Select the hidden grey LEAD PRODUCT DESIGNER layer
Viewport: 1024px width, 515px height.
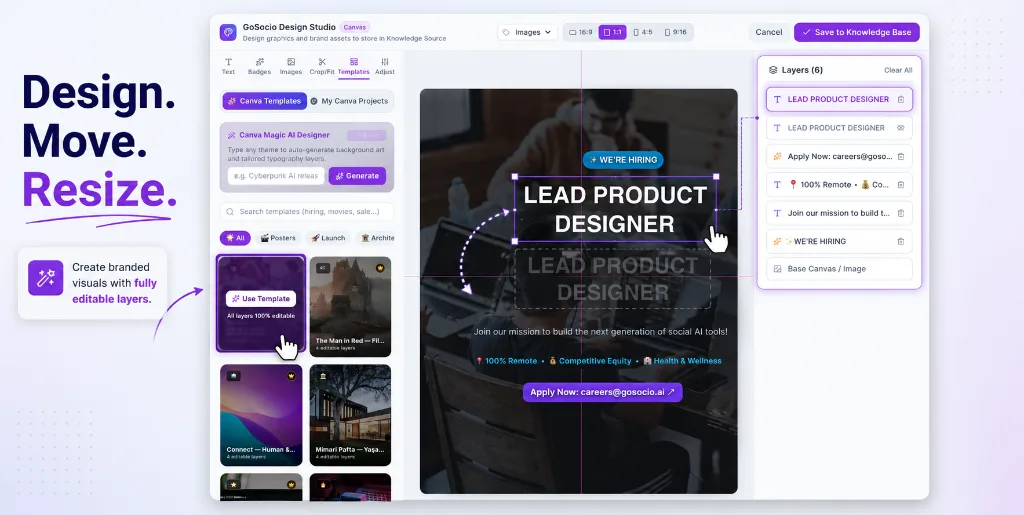[839, 128]
